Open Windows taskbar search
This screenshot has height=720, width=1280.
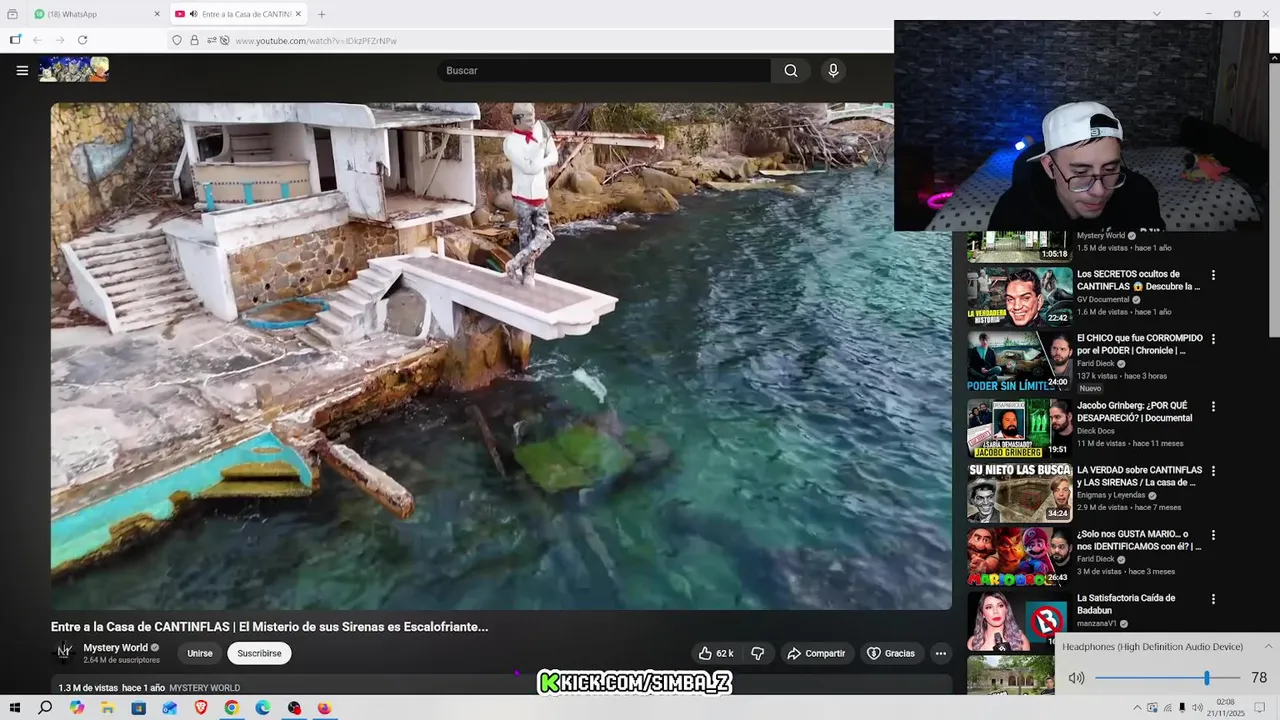pyautogui.click(x=45, y=708)
